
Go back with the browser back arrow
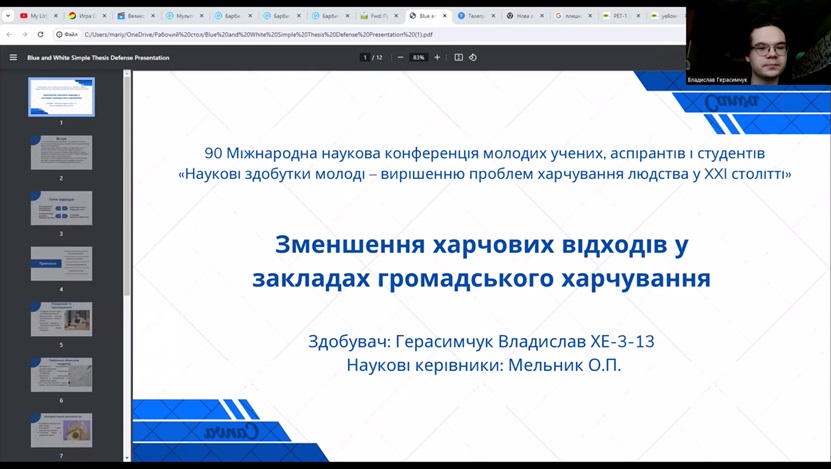(9, 34)
